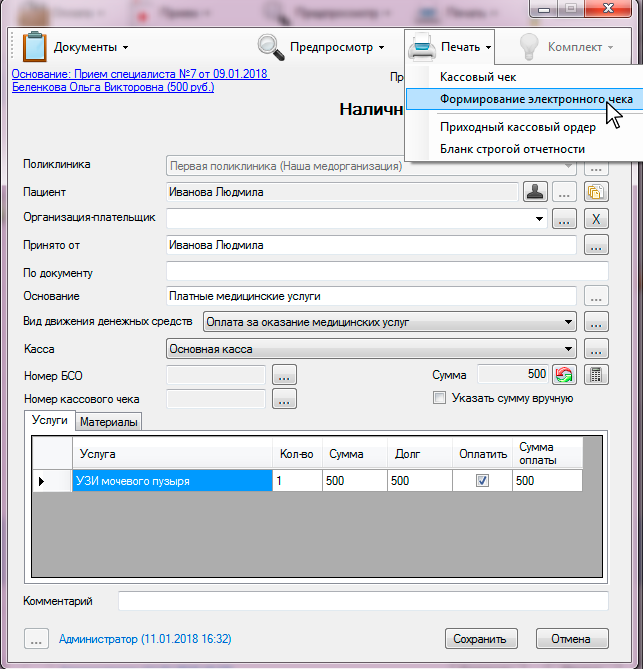The height and width of the screenshot is (669, 643).
Task: Click the Оплатить column header
Action: coord(483,453)
